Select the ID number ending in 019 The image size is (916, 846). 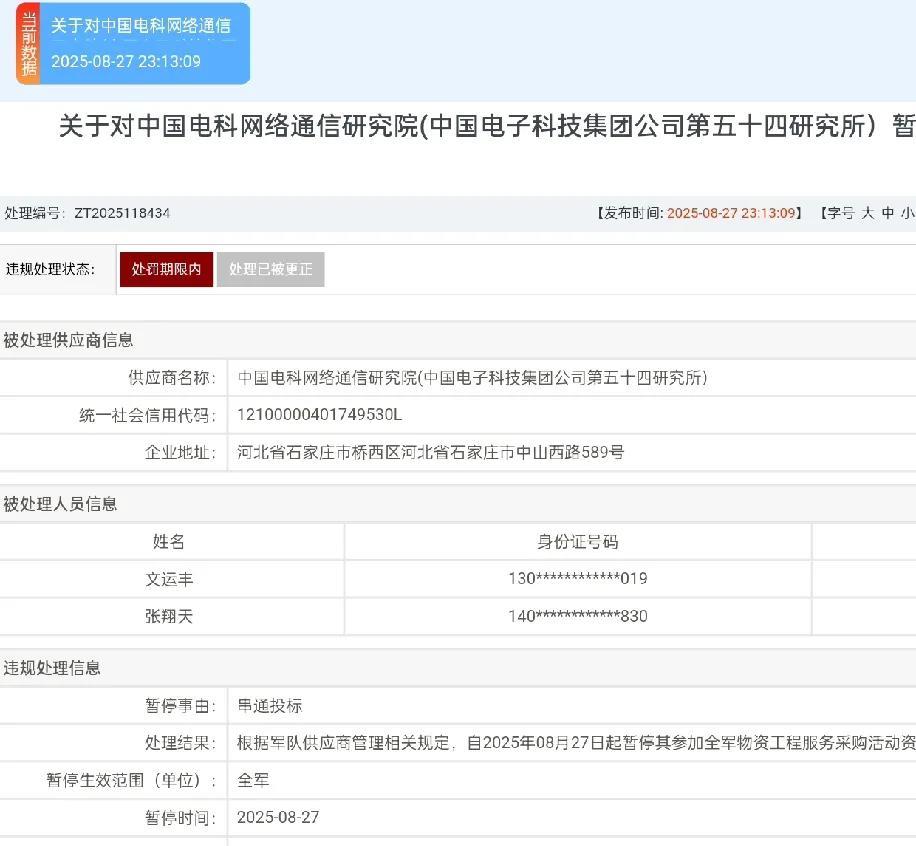coord(578,579)
